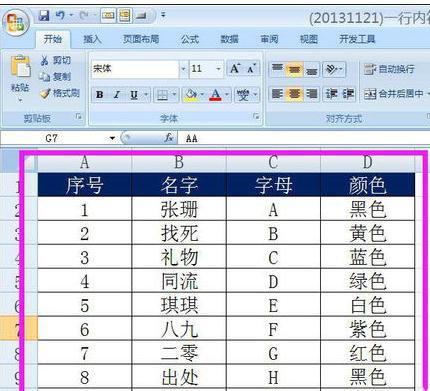Click the 自动换行 wrap text button
This screenshot has width=430, height=391.
click(389, 69)
